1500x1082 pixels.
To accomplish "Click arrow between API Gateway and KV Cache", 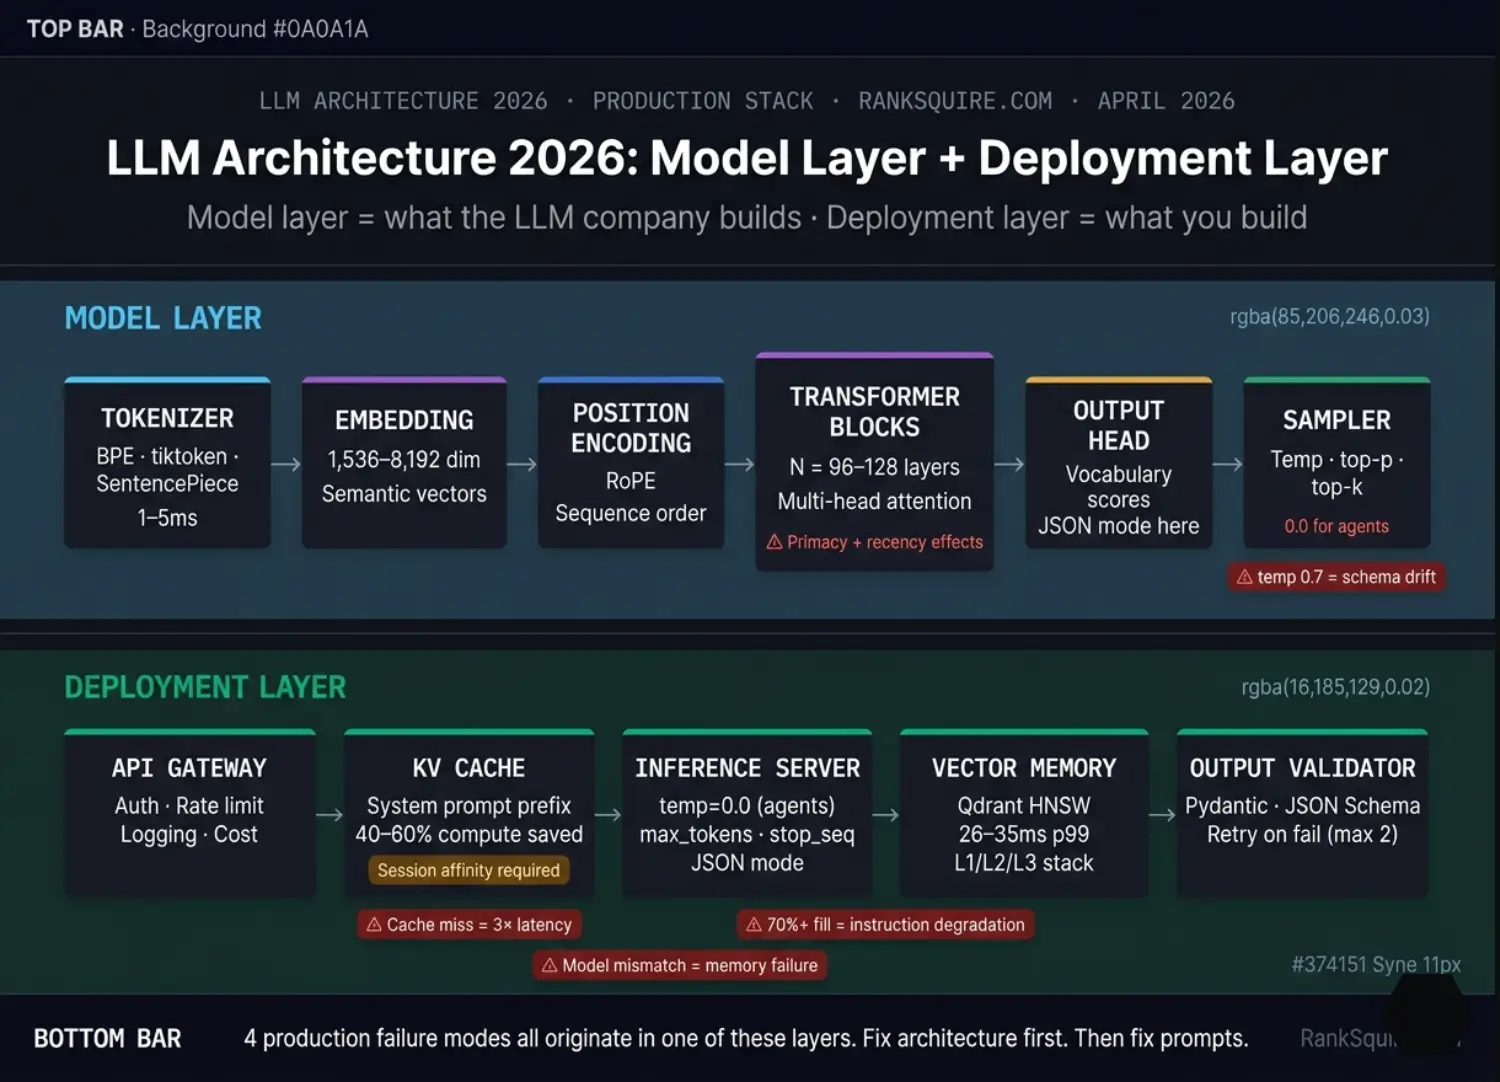I will tap(329, 815).
